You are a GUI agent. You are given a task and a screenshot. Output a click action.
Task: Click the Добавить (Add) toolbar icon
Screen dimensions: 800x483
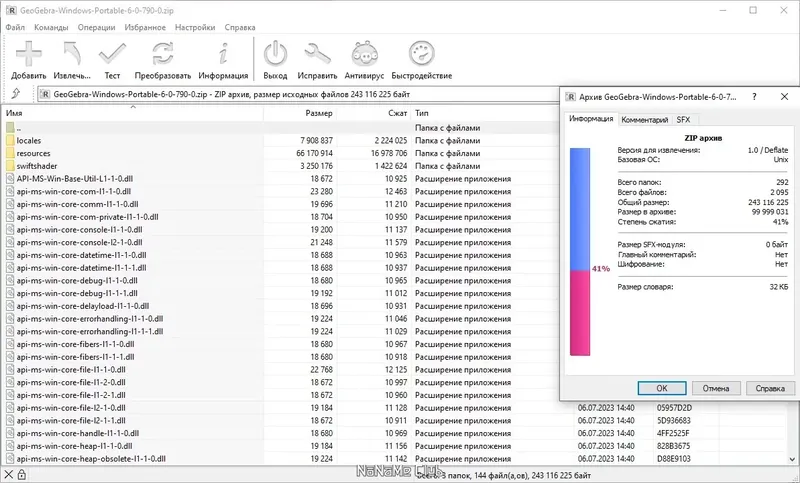[29, 54]
